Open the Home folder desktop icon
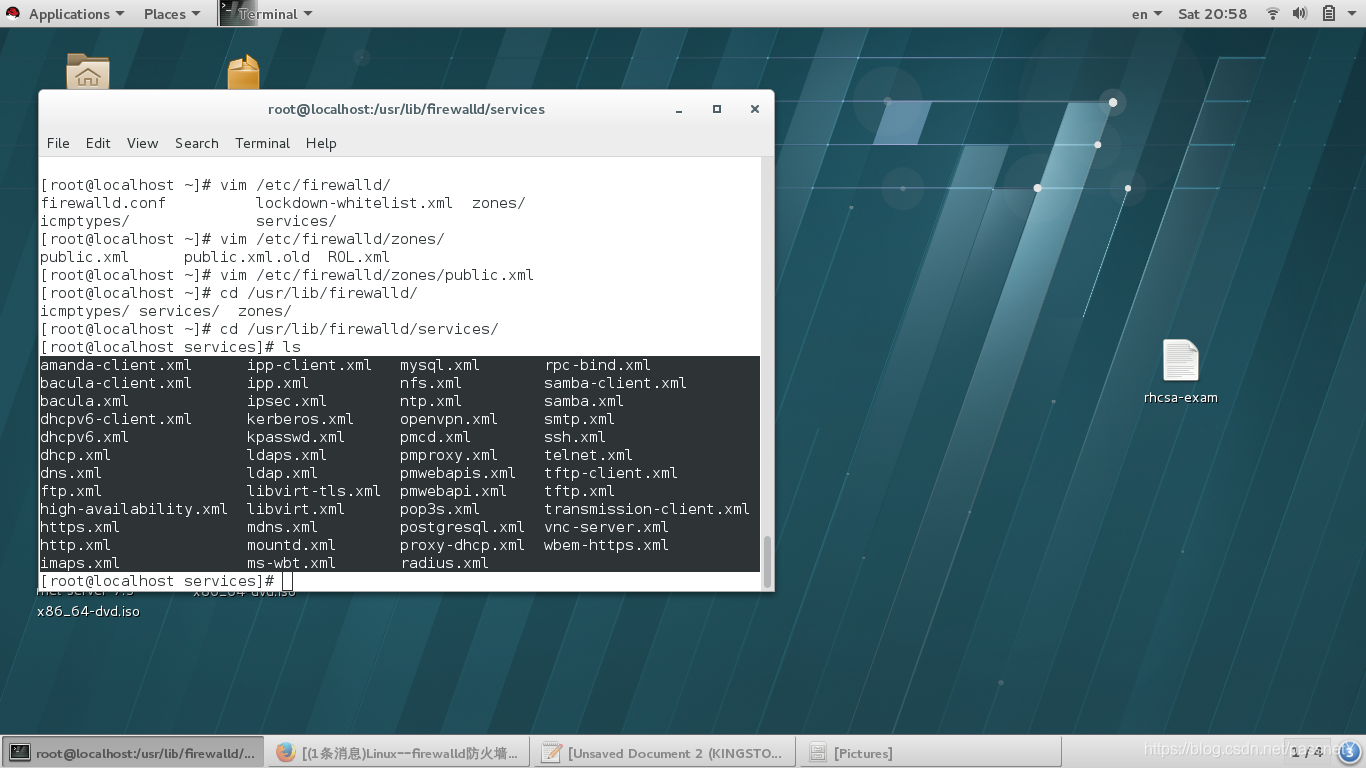This screenshot has height=768, width=1366. coord(88,72)
